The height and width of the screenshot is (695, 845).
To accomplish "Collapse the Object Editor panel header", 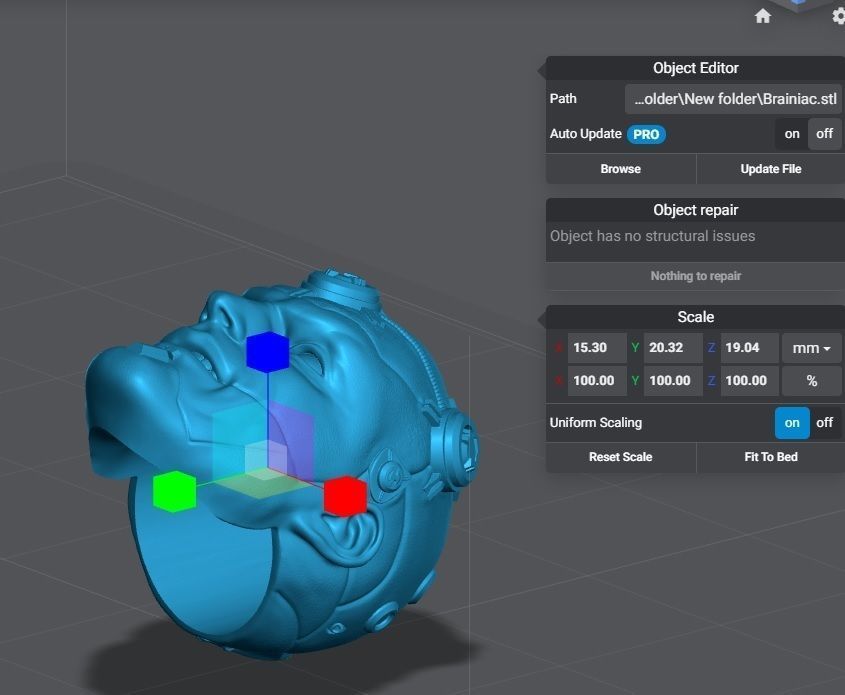I will click(x=695, y=68).
